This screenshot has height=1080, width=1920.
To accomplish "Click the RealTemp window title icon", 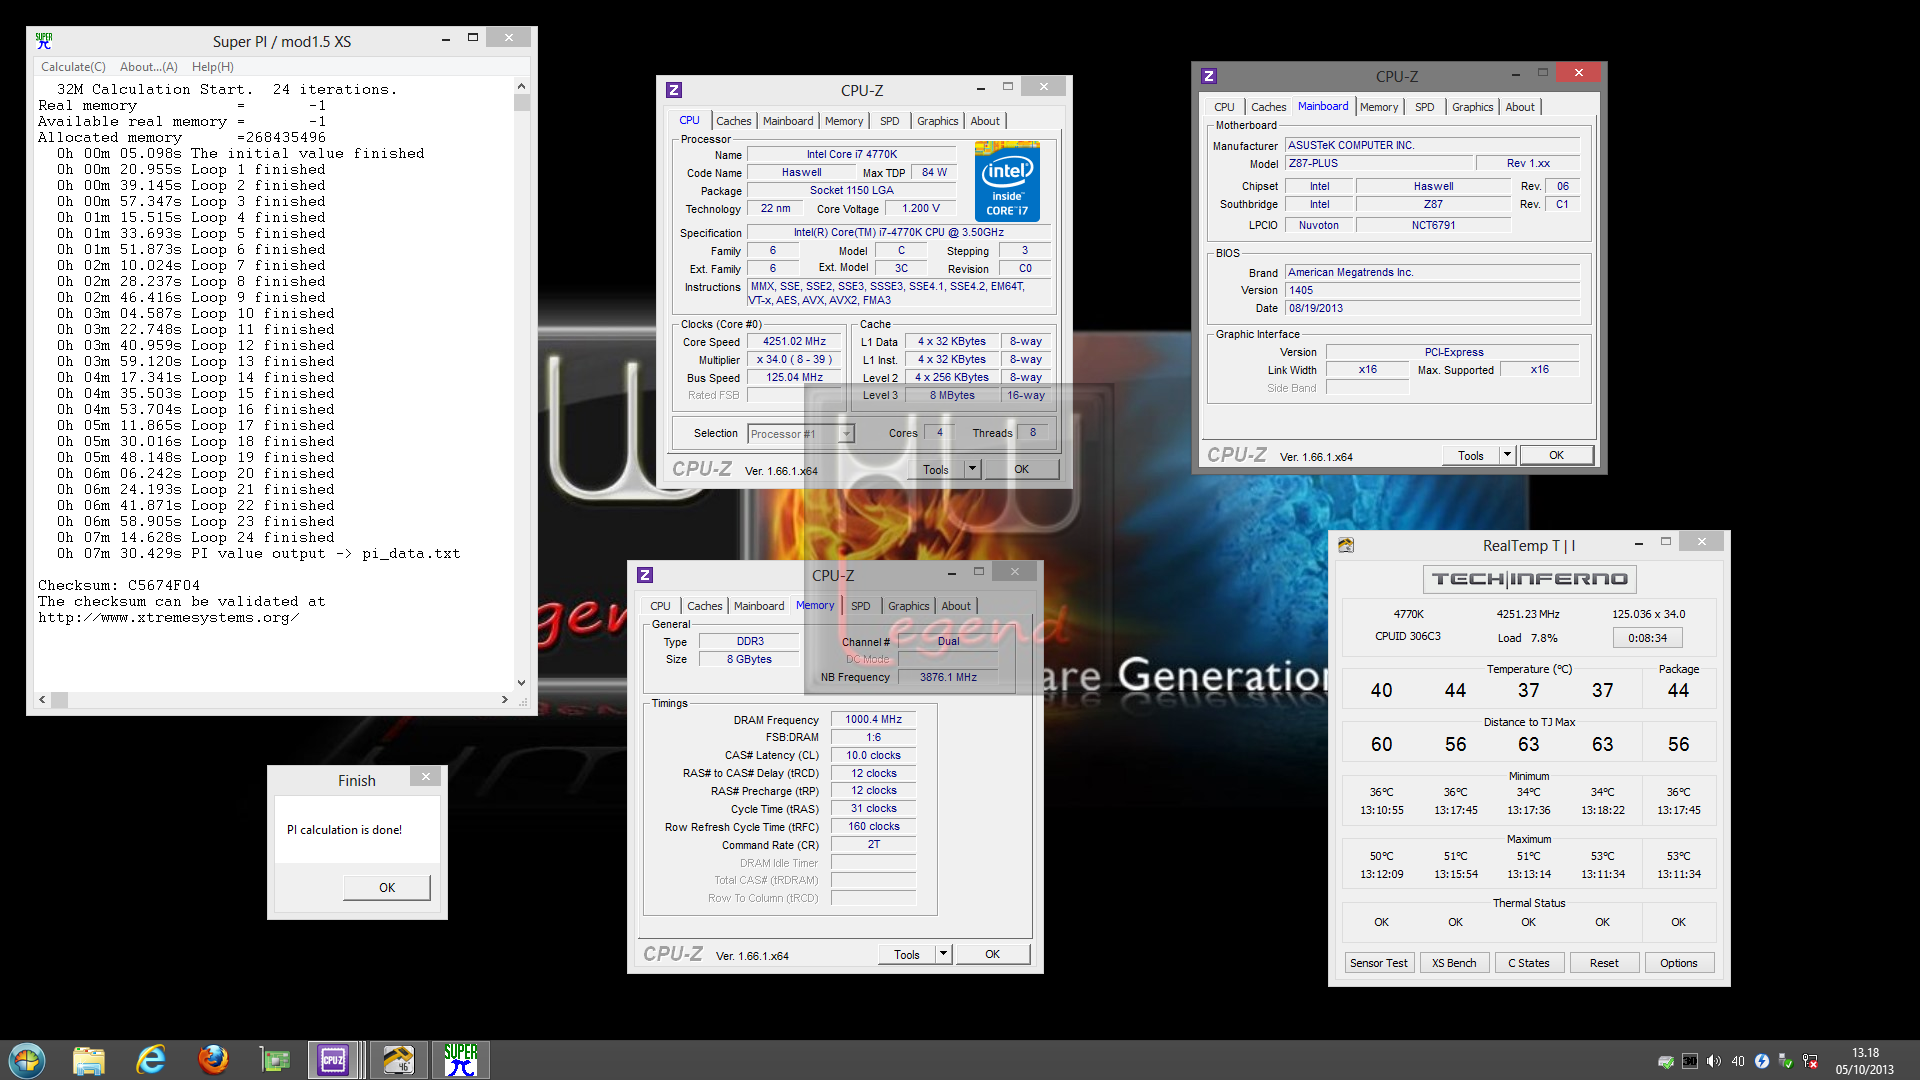I will (1346, 545).
